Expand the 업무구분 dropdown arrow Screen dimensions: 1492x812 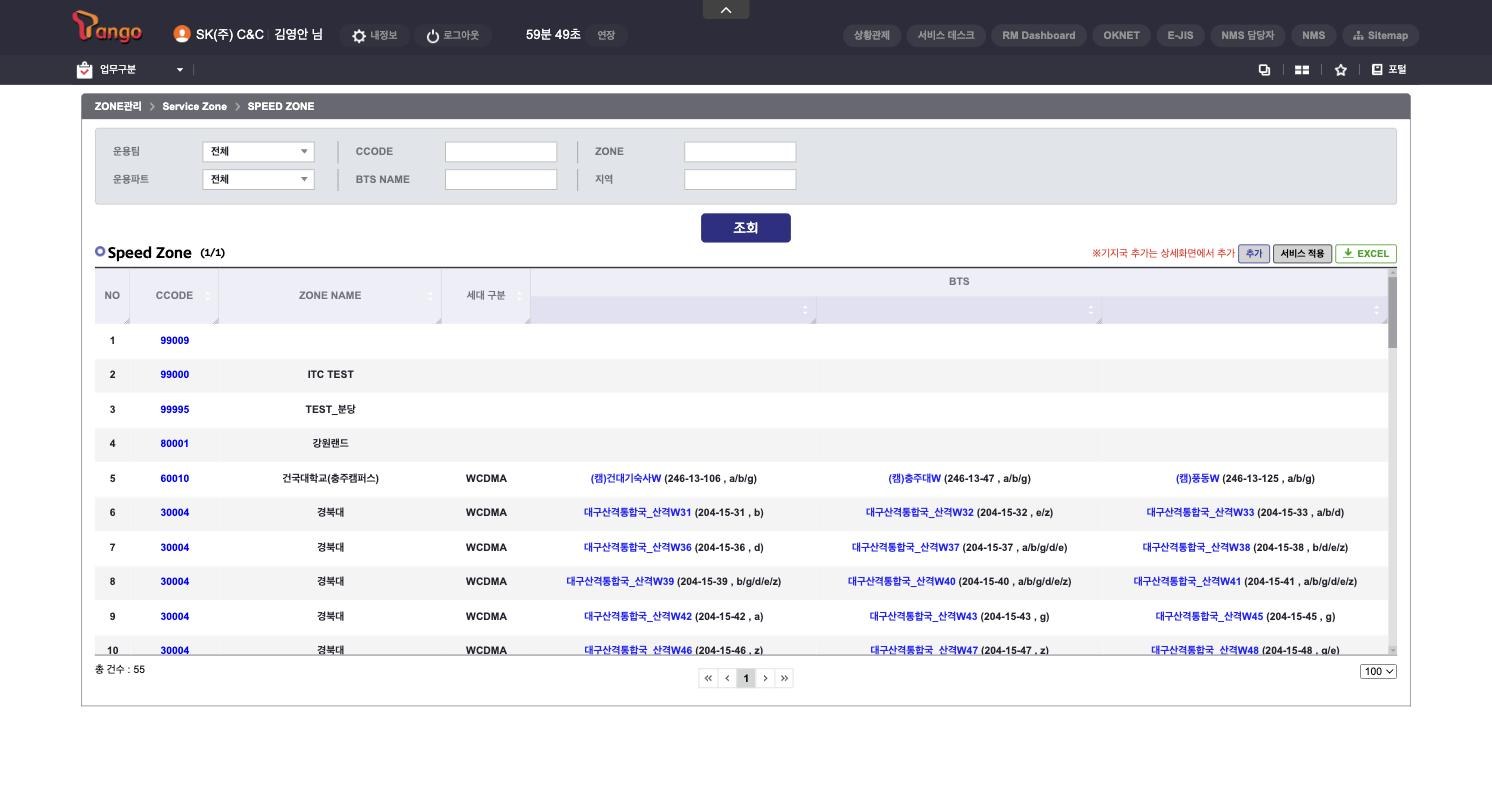(180, 70)
